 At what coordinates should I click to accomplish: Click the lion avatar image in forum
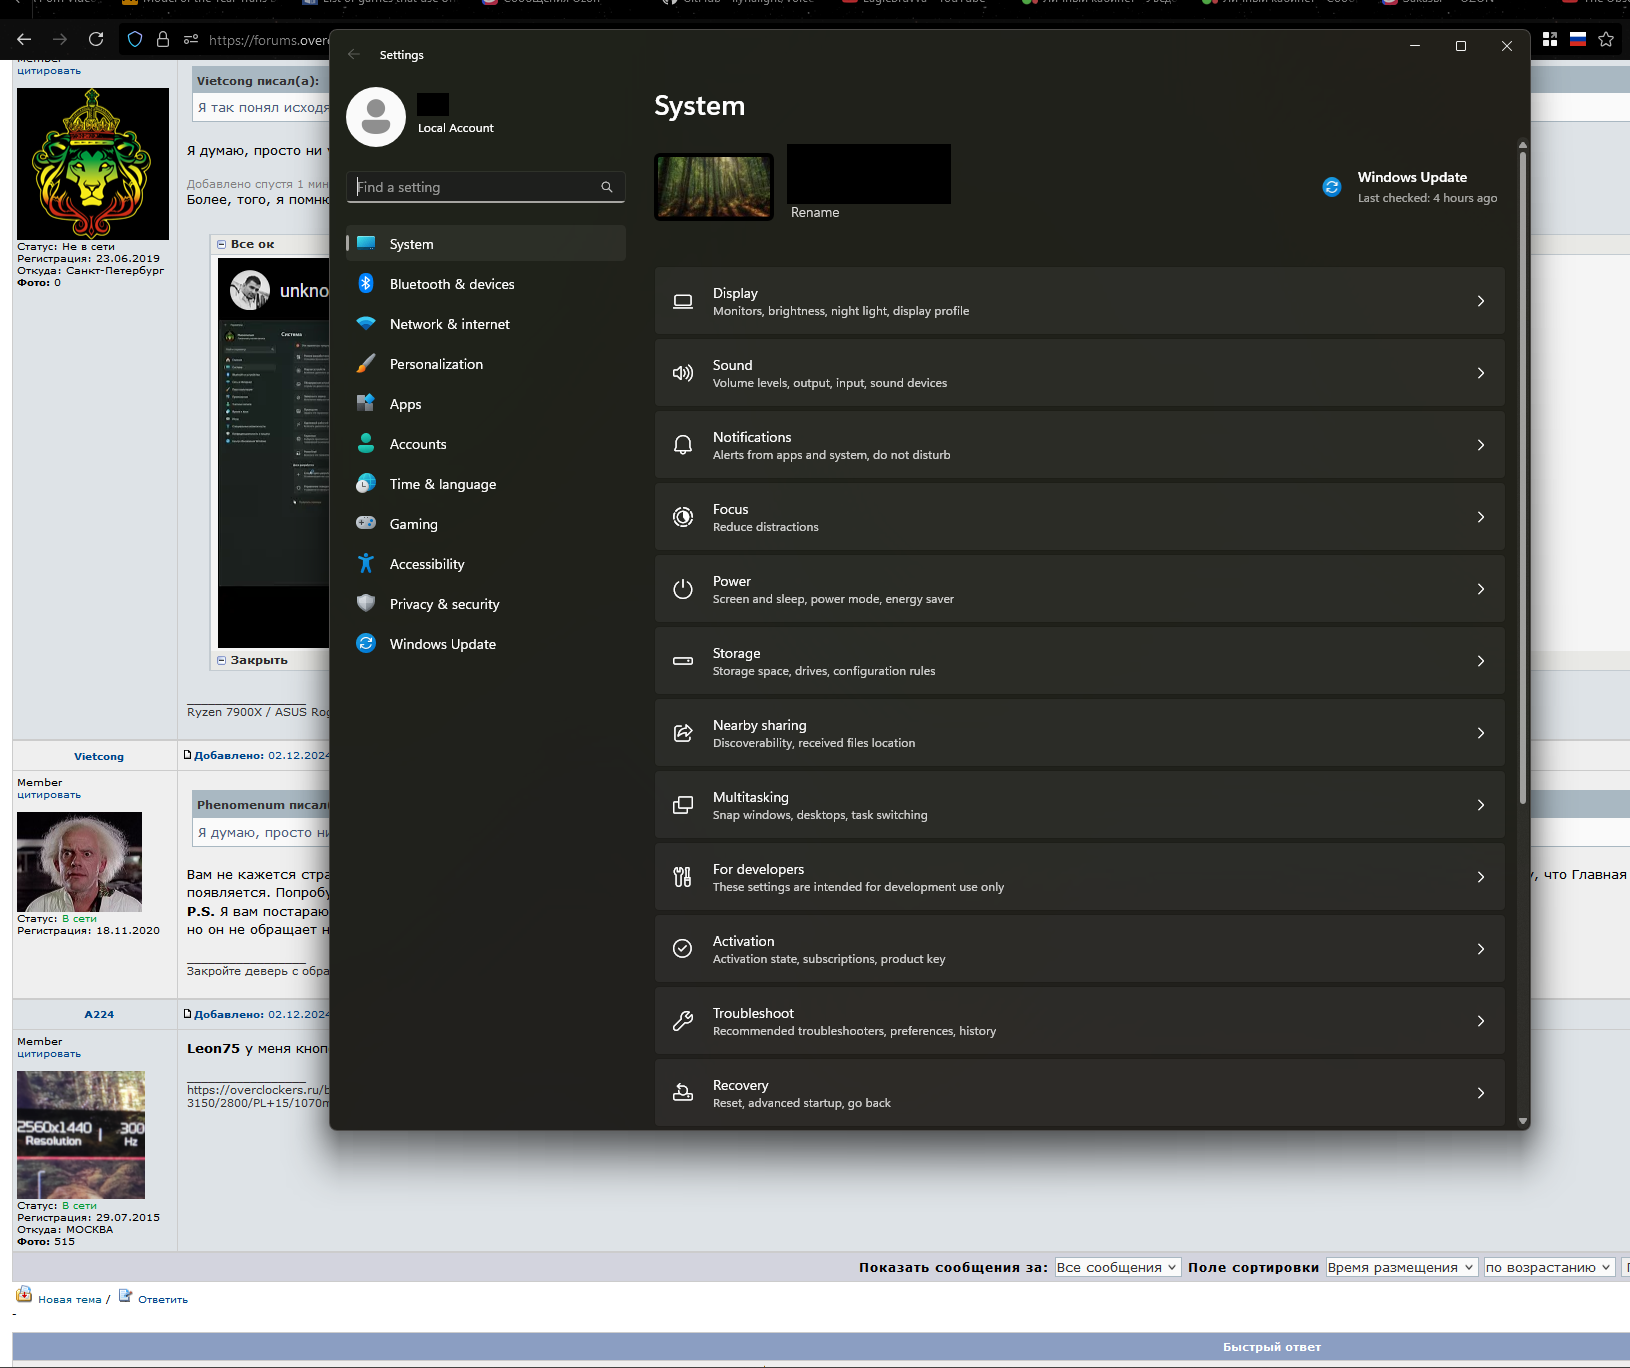93,164
